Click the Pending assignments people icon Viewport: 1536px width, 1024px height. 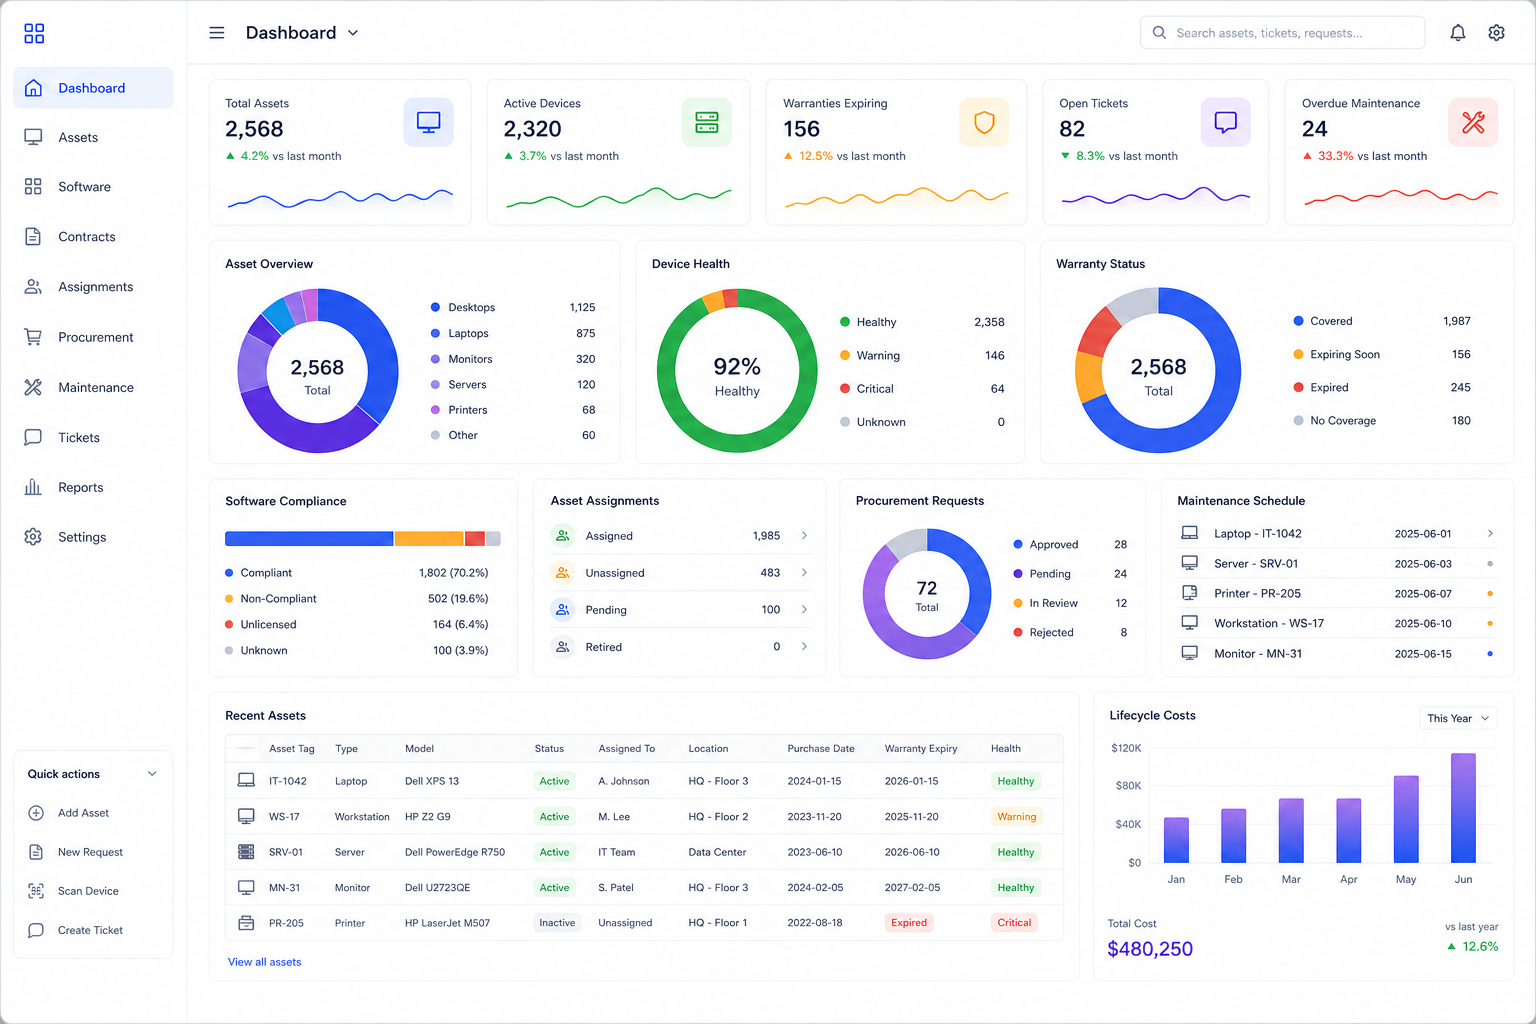[x=563, y=610]
